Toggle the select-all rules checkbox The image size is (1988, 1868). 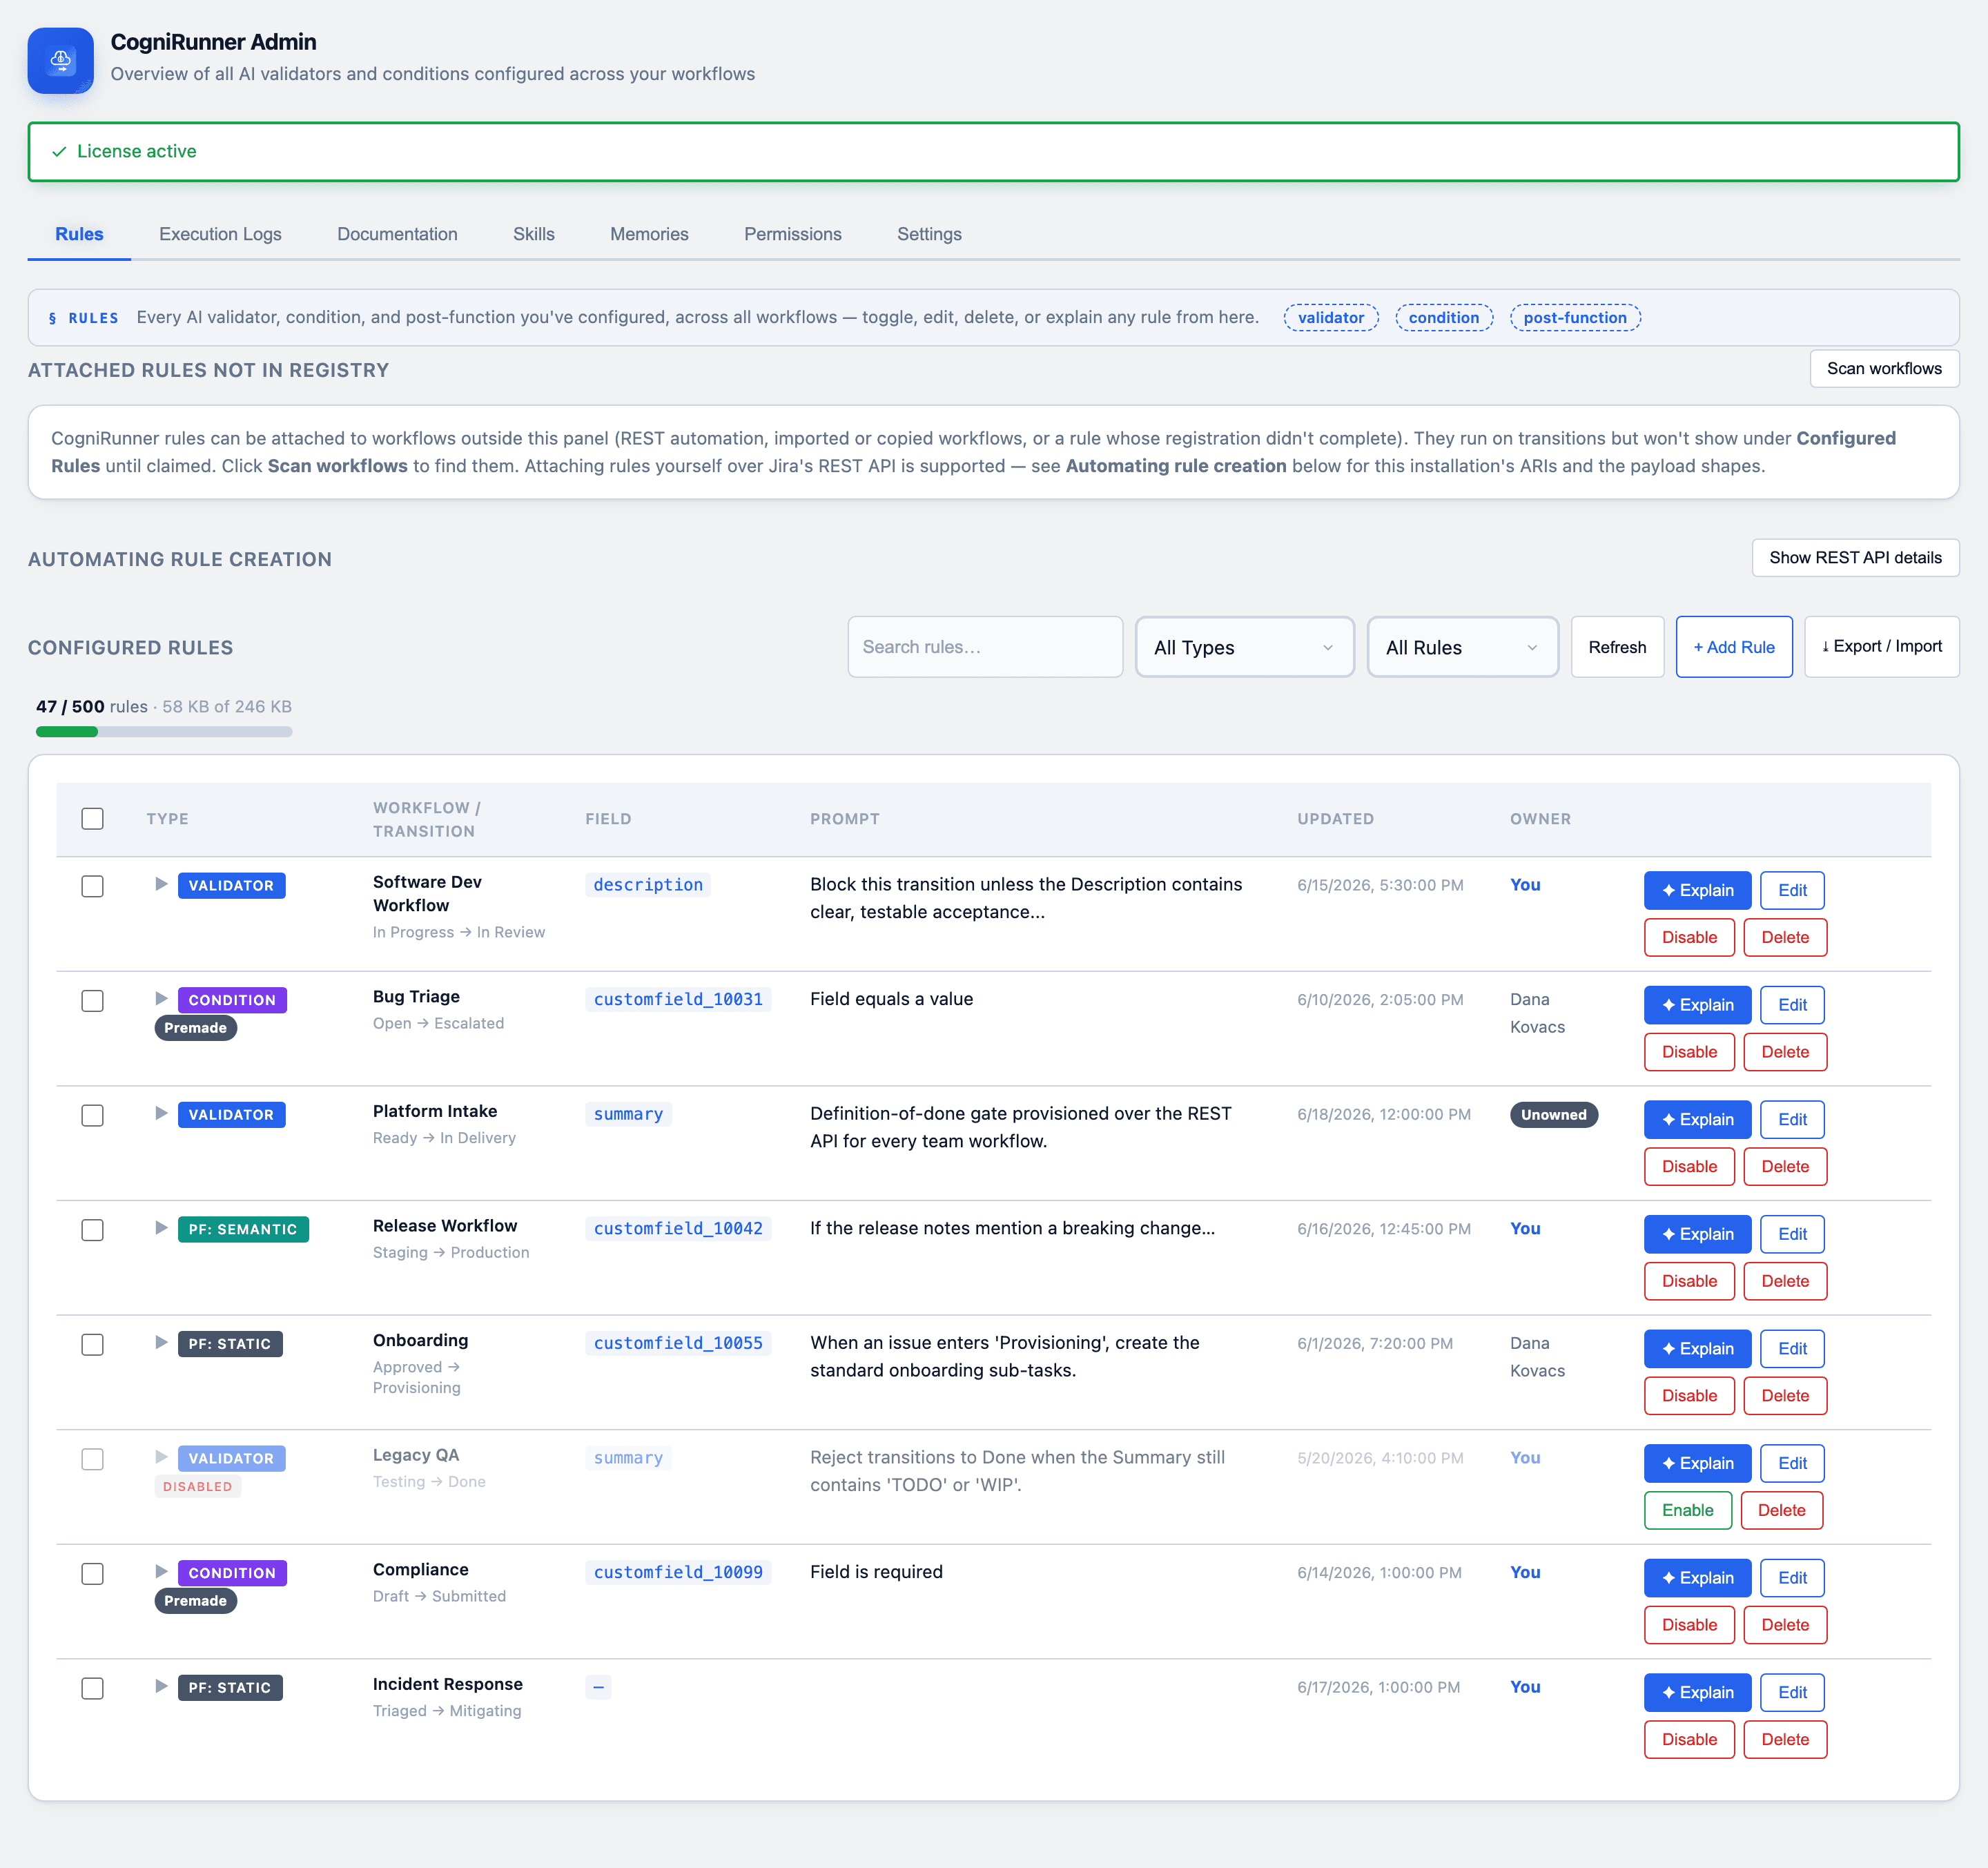click(93, 819)
